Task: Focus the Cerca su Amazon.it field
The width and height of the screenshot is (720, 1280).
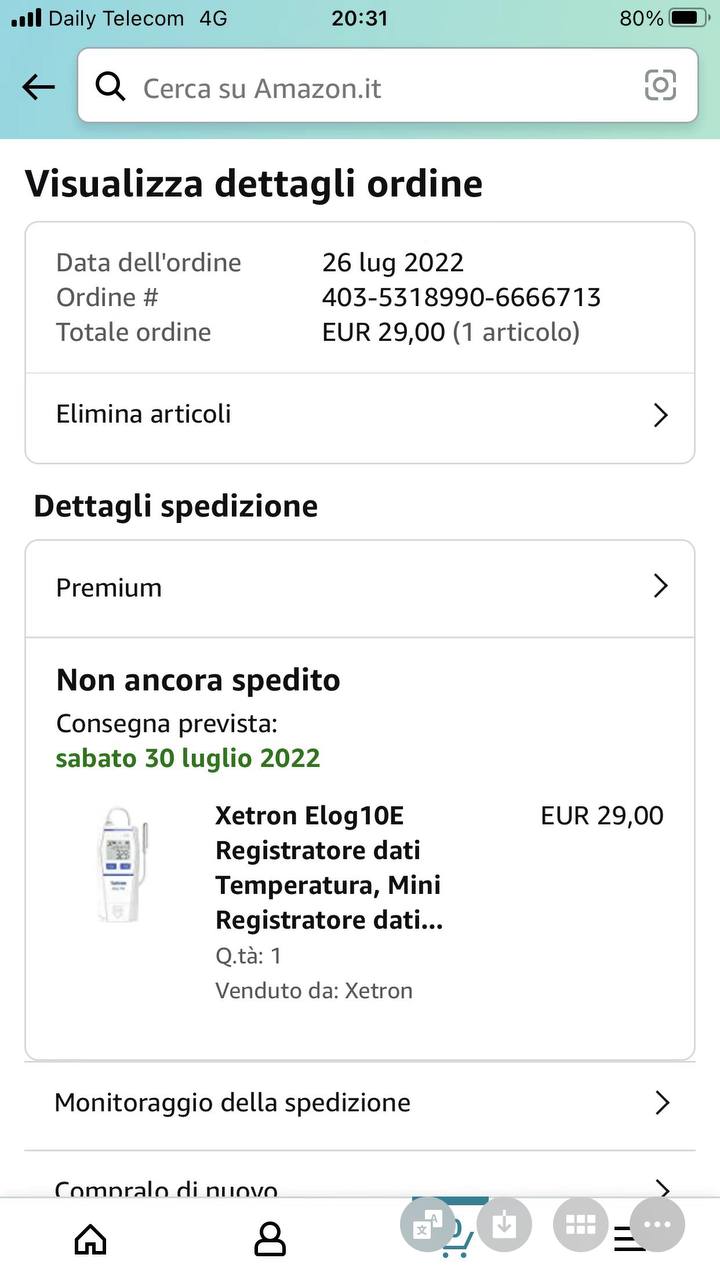Action: point(380,88)
